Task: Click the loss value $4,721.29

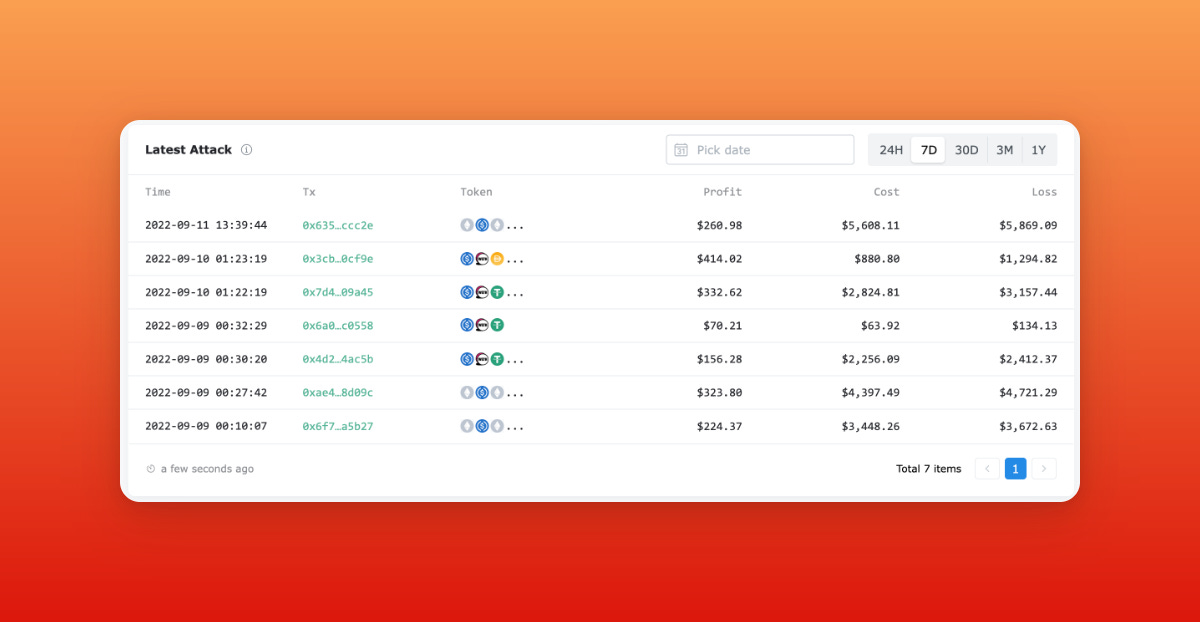Action: point(1028,392)
